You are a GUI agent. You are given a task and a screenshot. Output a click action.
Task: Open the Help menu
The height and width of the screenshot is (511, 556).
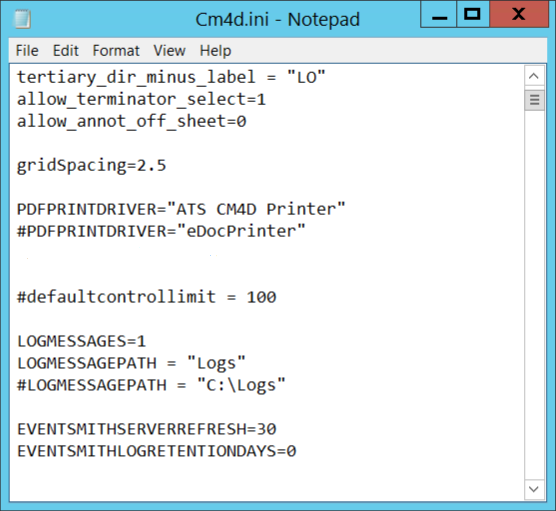point(215,50)
